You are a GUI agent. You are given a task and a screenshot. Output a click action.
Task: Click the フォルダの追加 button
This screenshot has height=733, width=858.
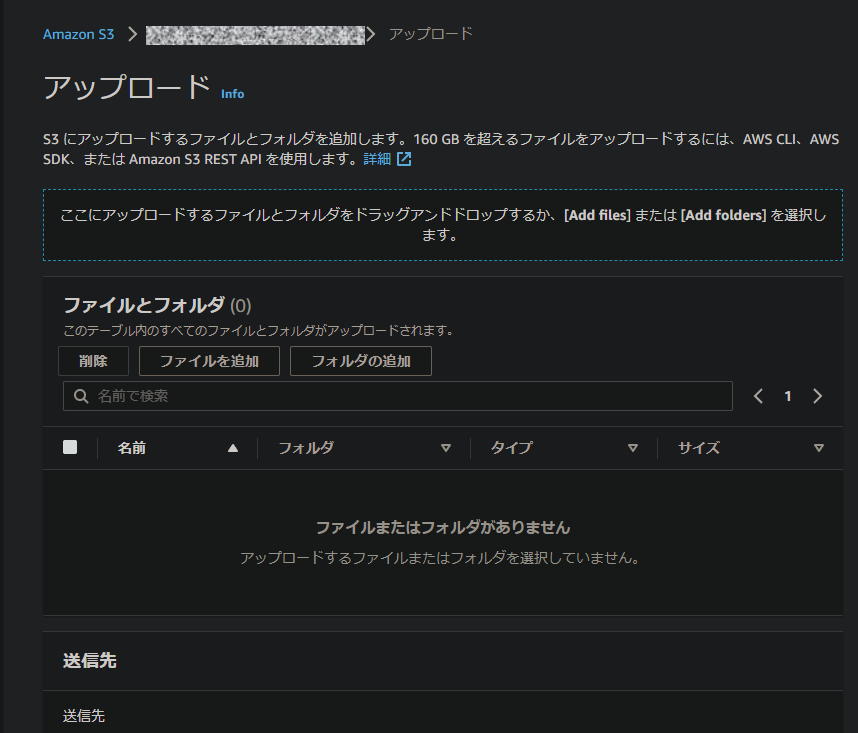click(x=361, y=361)
